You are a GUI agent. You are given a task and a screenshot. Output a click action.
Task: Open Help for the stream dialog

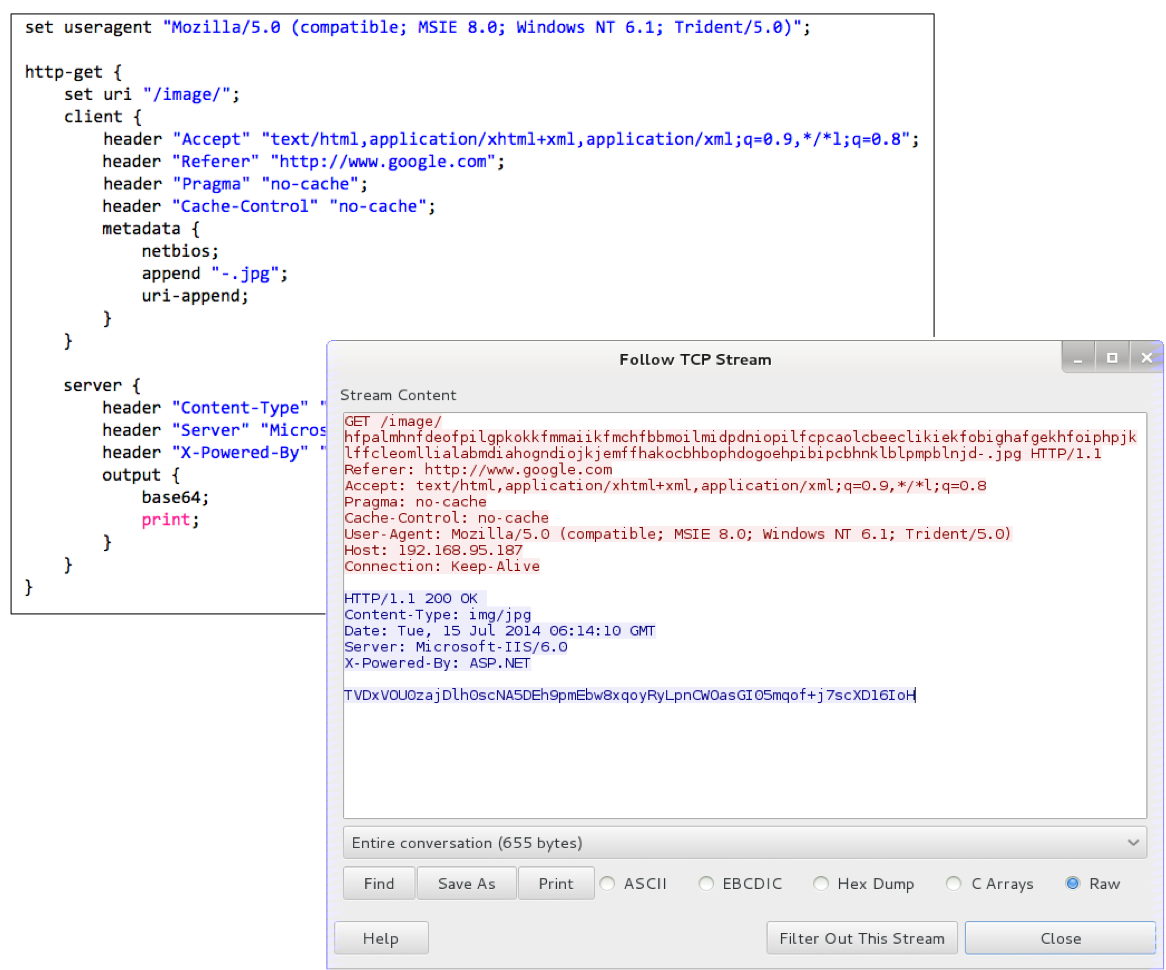click(380, 939)
